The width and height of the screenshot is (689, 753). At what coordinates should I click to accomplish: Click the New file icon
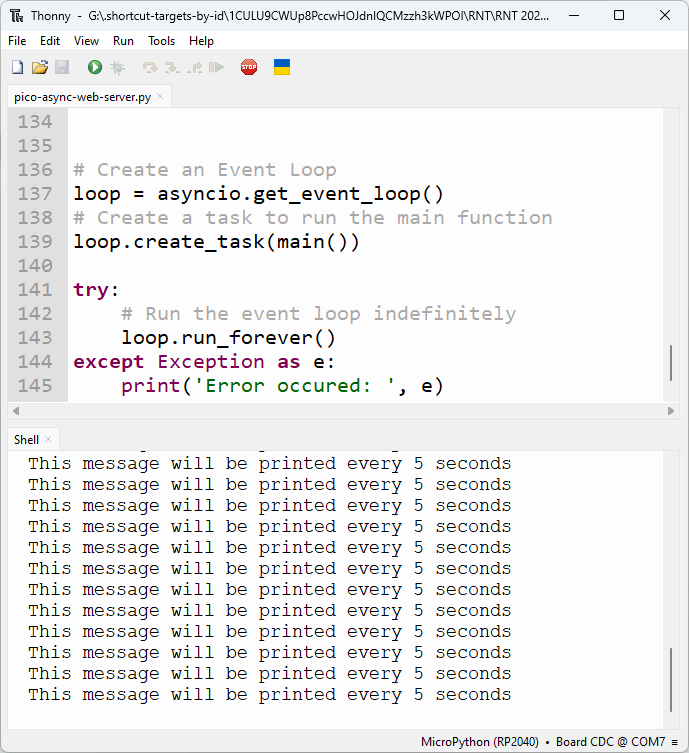pos(17,67)
